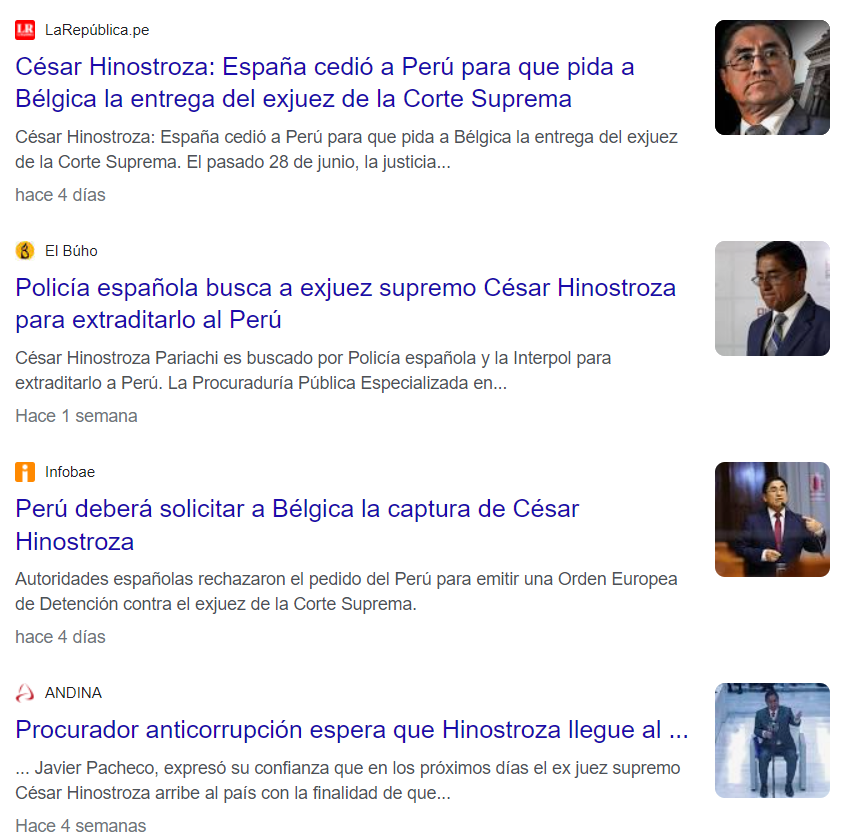
Task: Open ANDINA thumbnail of seated man
Action: pos(772,740)
